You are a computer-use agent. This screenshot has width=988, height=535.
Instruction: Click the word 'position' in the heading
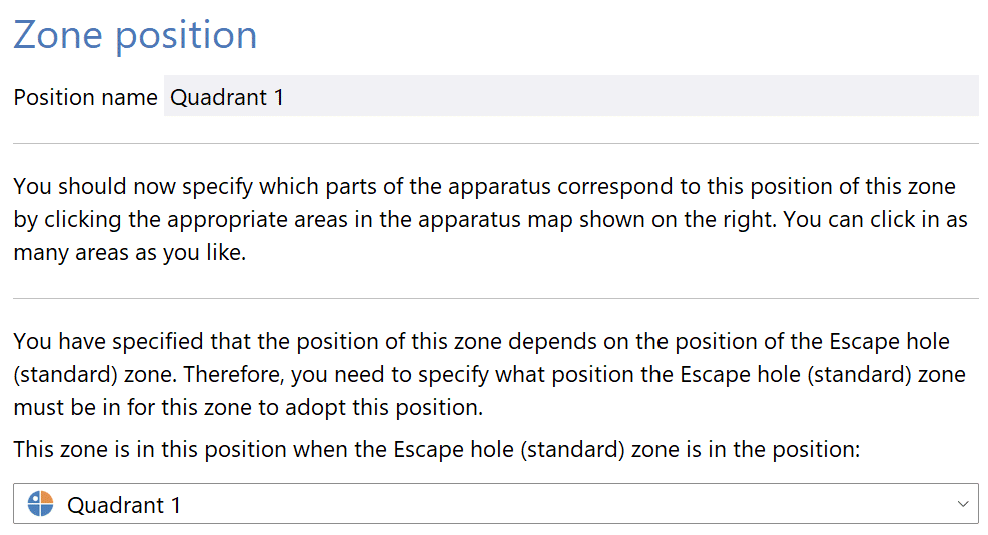187,37
